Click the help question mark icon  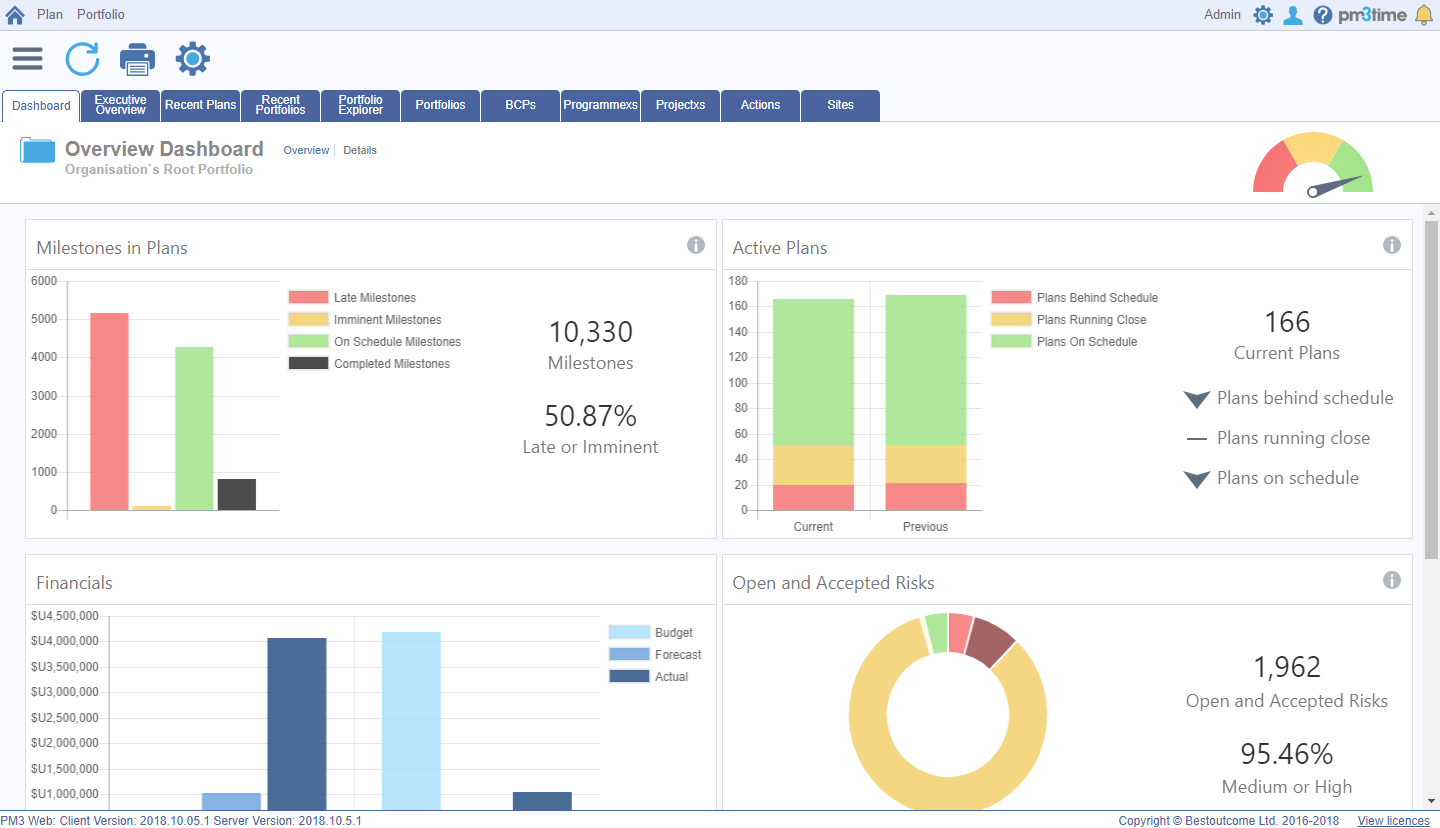click(x=1323, y=15)
